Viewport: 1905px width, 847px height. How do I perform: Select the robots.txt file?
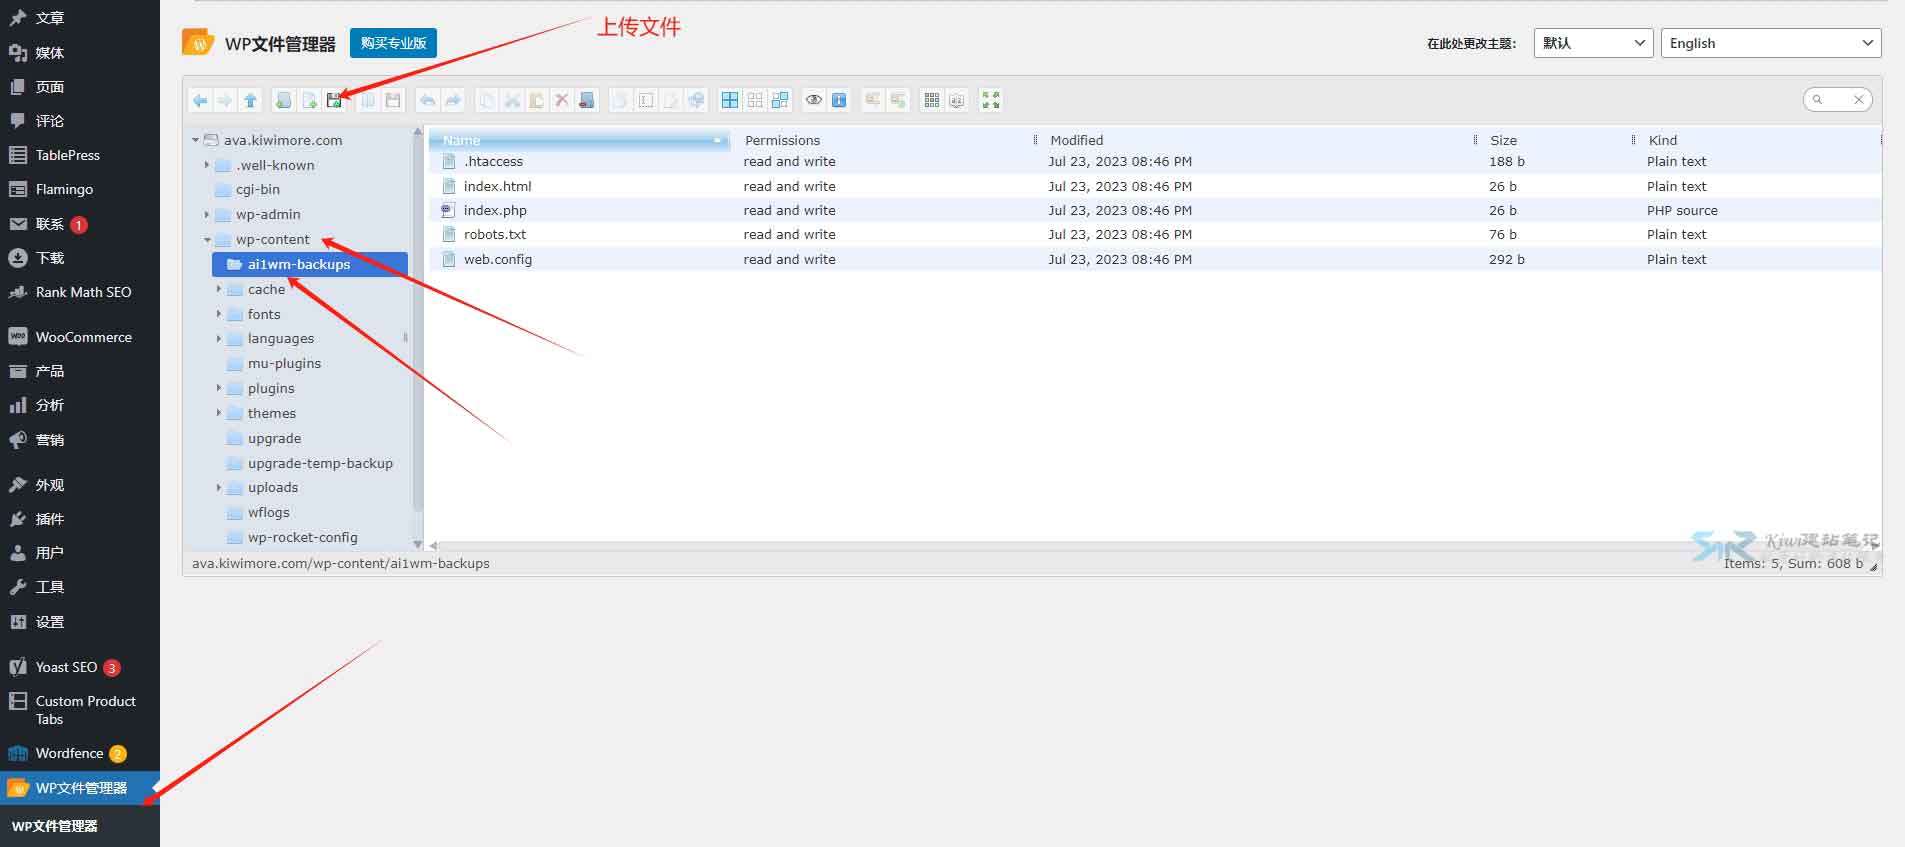[x=1155, y=234]
